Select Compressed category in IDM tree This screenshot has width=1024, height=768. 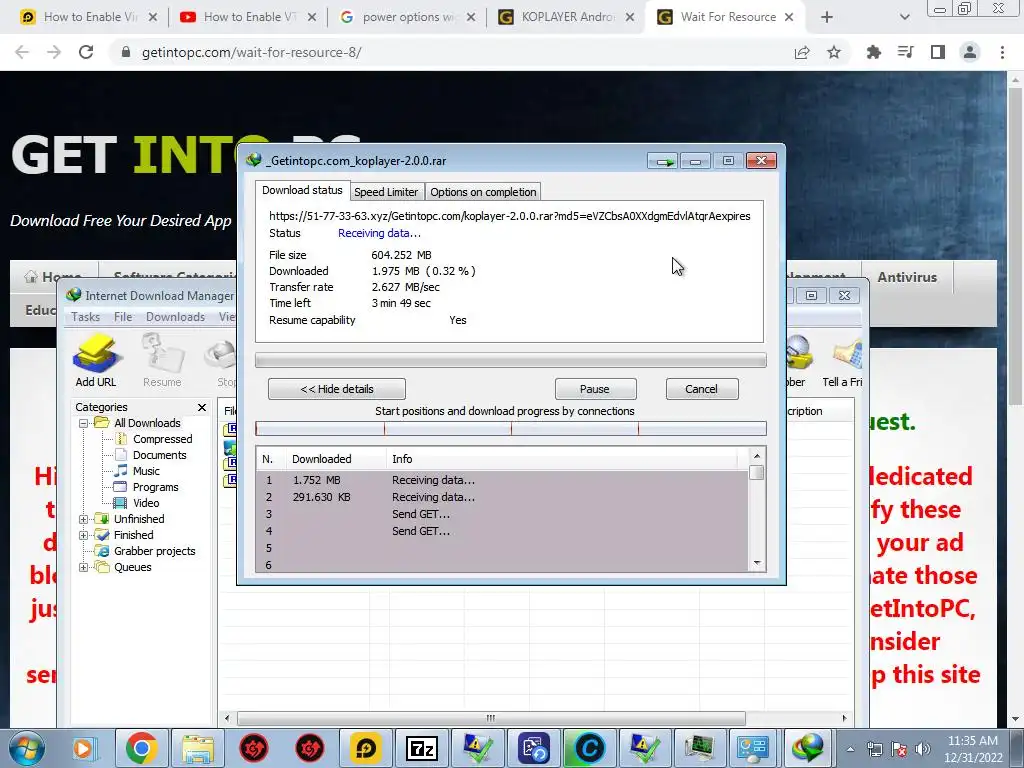(x=163, y=440)
